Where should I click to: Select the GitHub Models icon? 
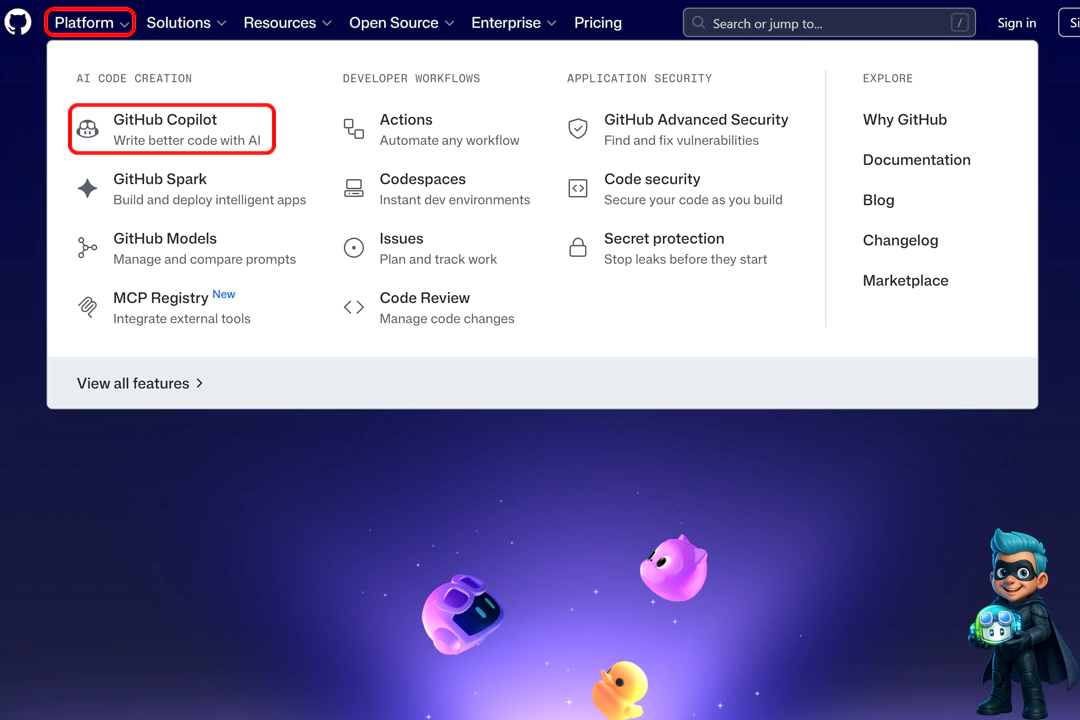tap(86, 247)
